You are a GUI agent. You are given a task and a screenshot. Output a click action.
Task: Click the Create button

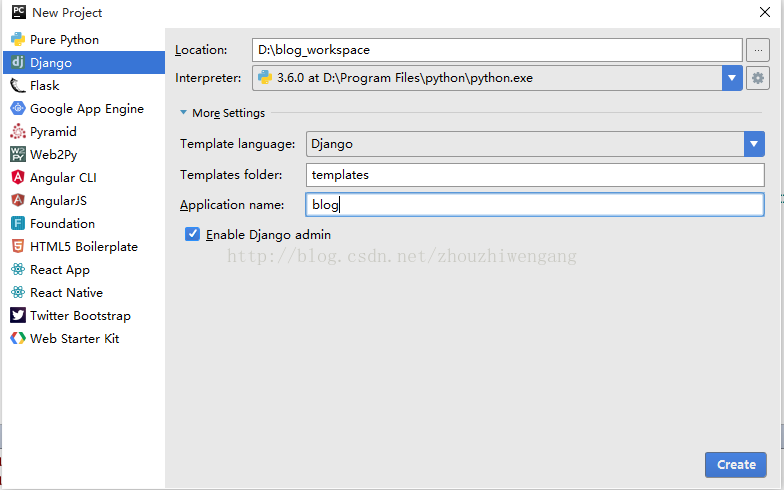click(x=736, y=464)
